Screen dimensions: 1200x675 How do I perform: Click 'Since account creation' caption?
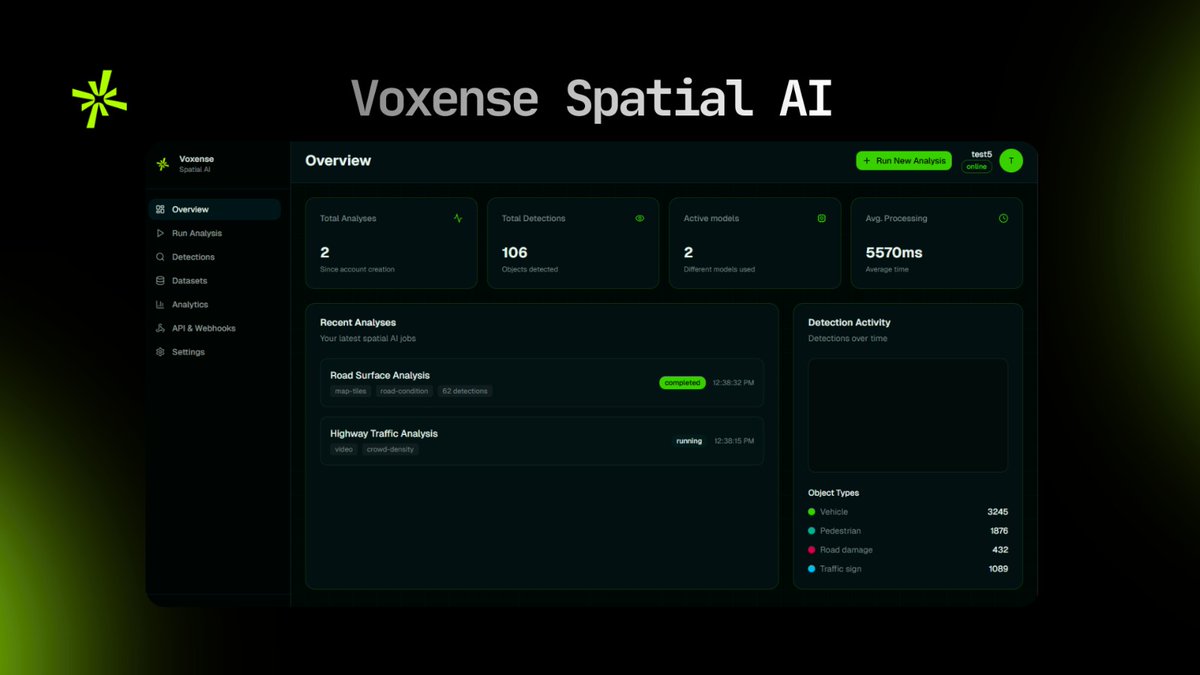357,270
